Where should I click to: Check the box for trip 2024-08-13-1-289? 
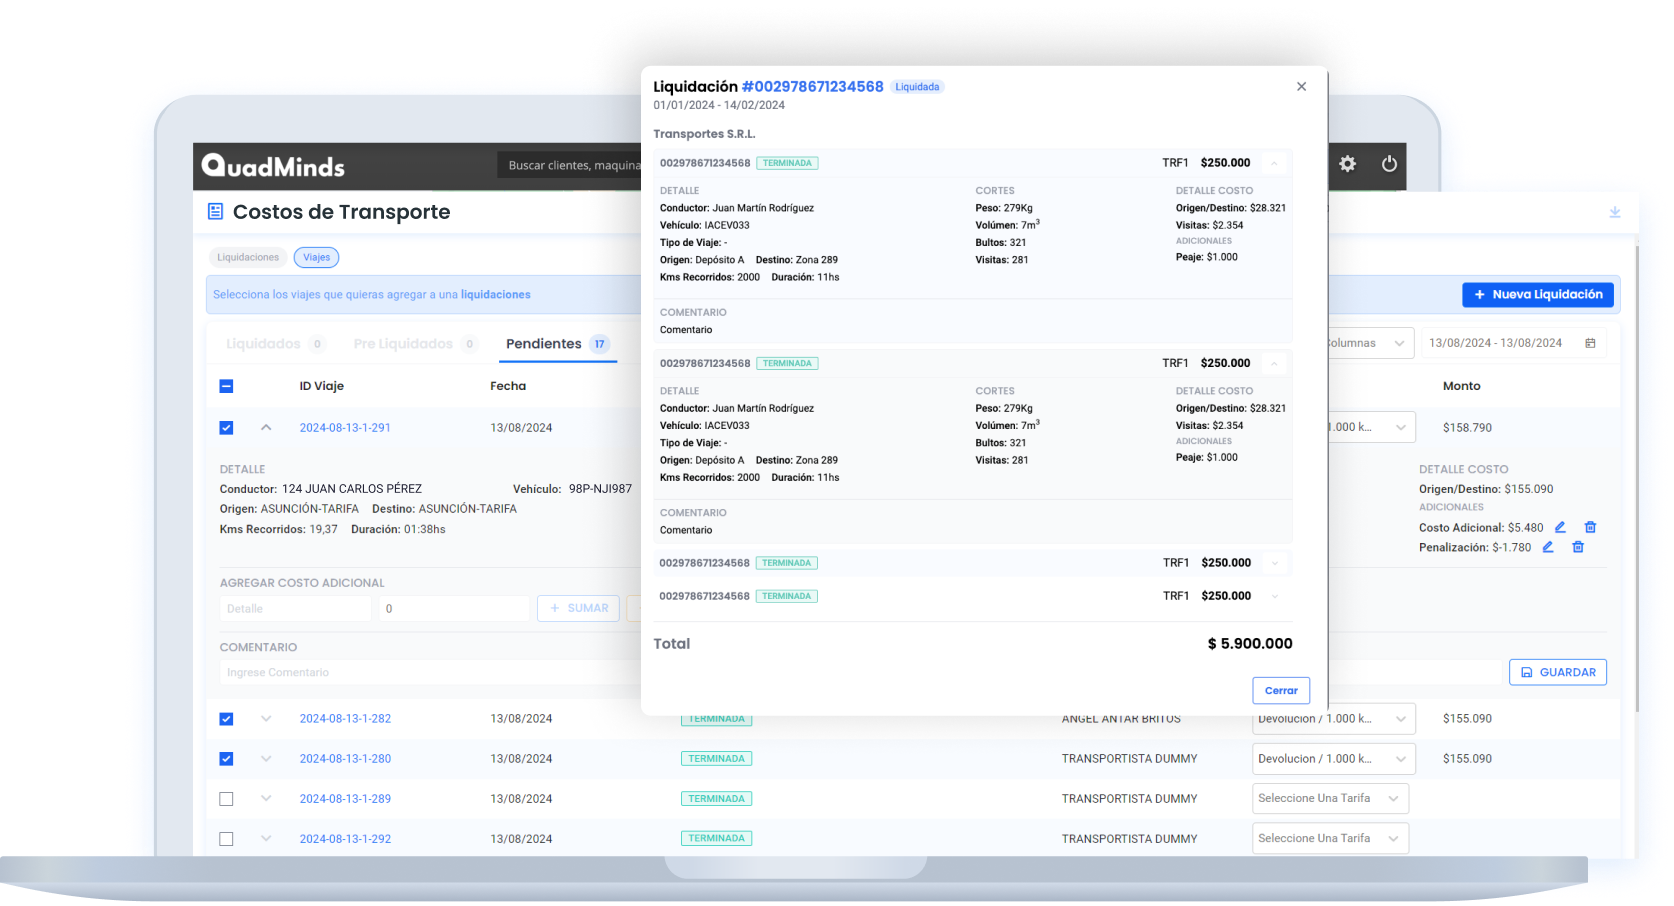226,799
